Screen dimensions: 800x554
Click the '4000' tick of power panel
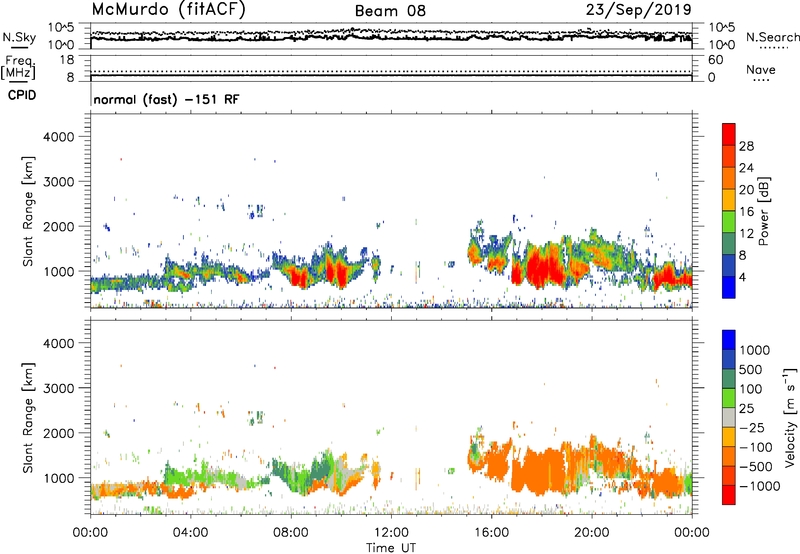click(59, 137)
